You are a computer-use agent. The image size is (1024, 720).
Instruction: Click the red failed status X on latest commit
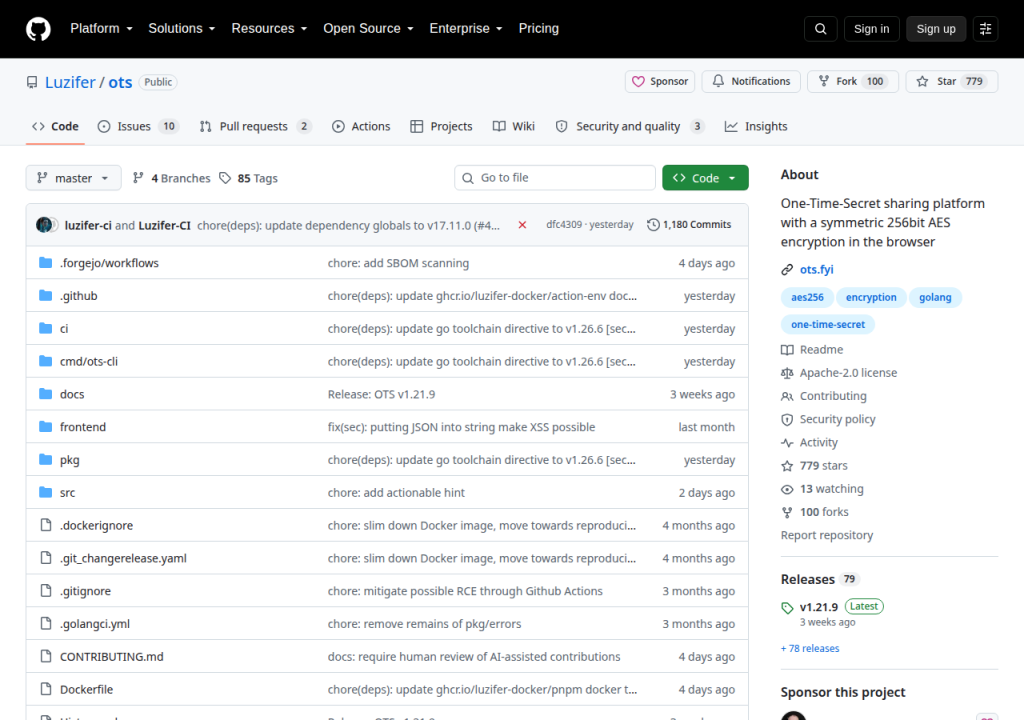pyautogui.click(x=522, y=225)
